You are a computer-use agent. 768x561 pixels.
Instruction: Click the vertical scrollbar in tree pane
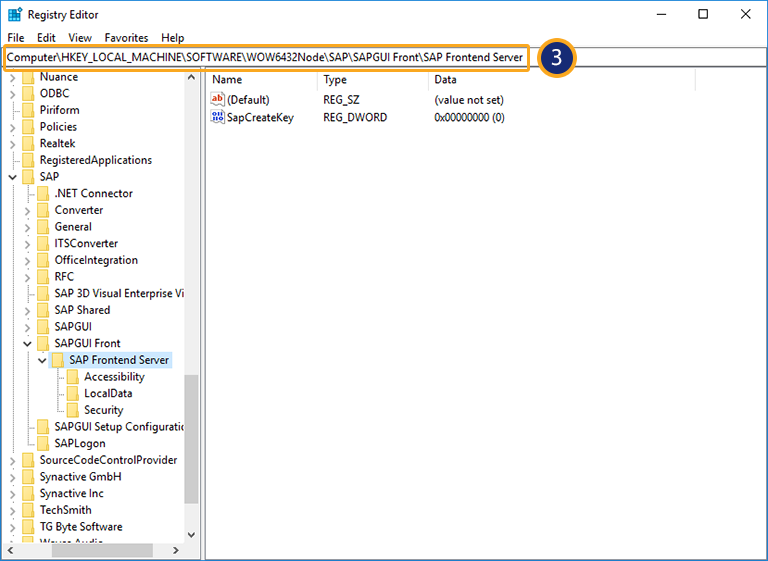click(191, 440)
